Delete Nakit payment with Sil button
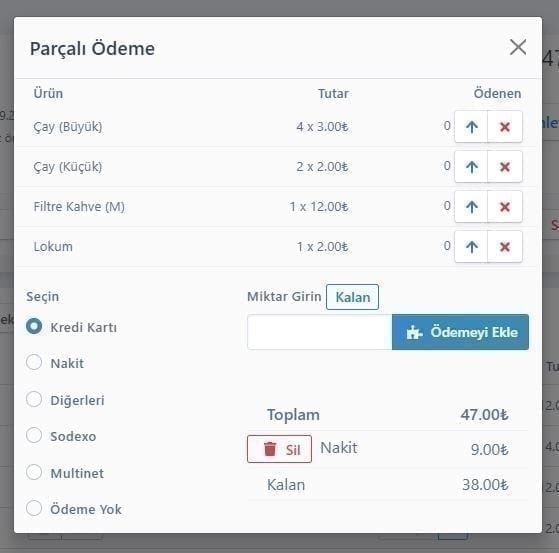Image resolution: width=559 pixels, height=553 pixels. tap(279, 449)
